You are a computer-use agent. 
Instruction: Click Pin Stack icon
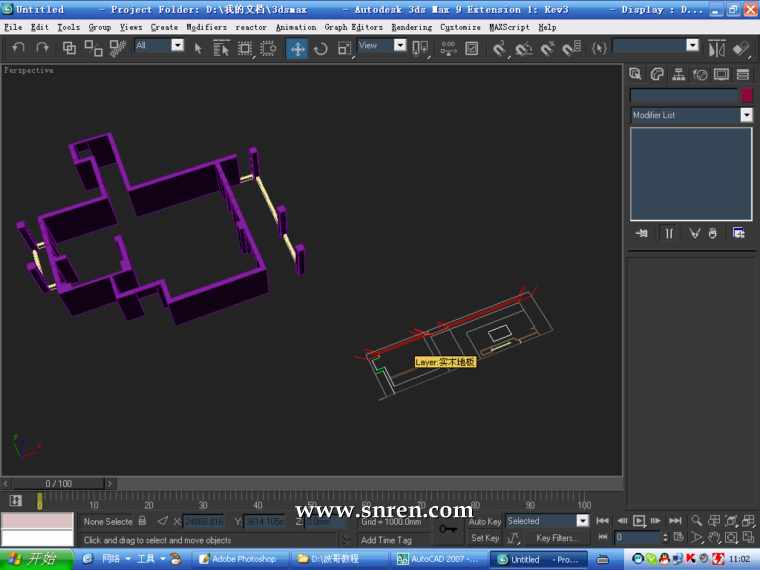click(x=642, y=234)
